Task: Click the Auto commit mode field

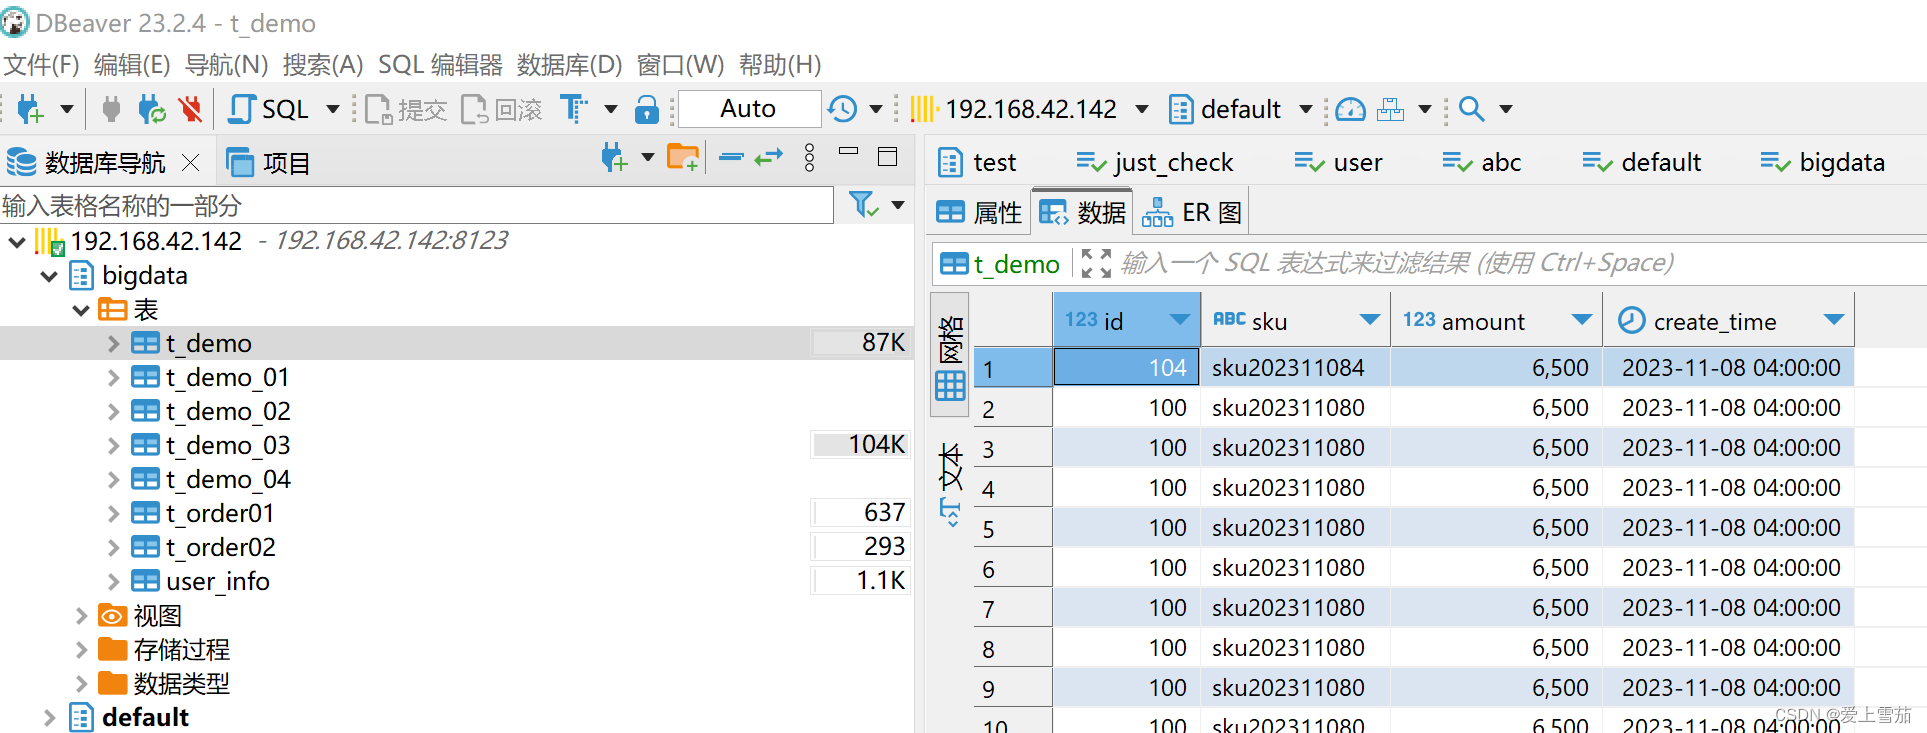Action: (x=748, y=109)
